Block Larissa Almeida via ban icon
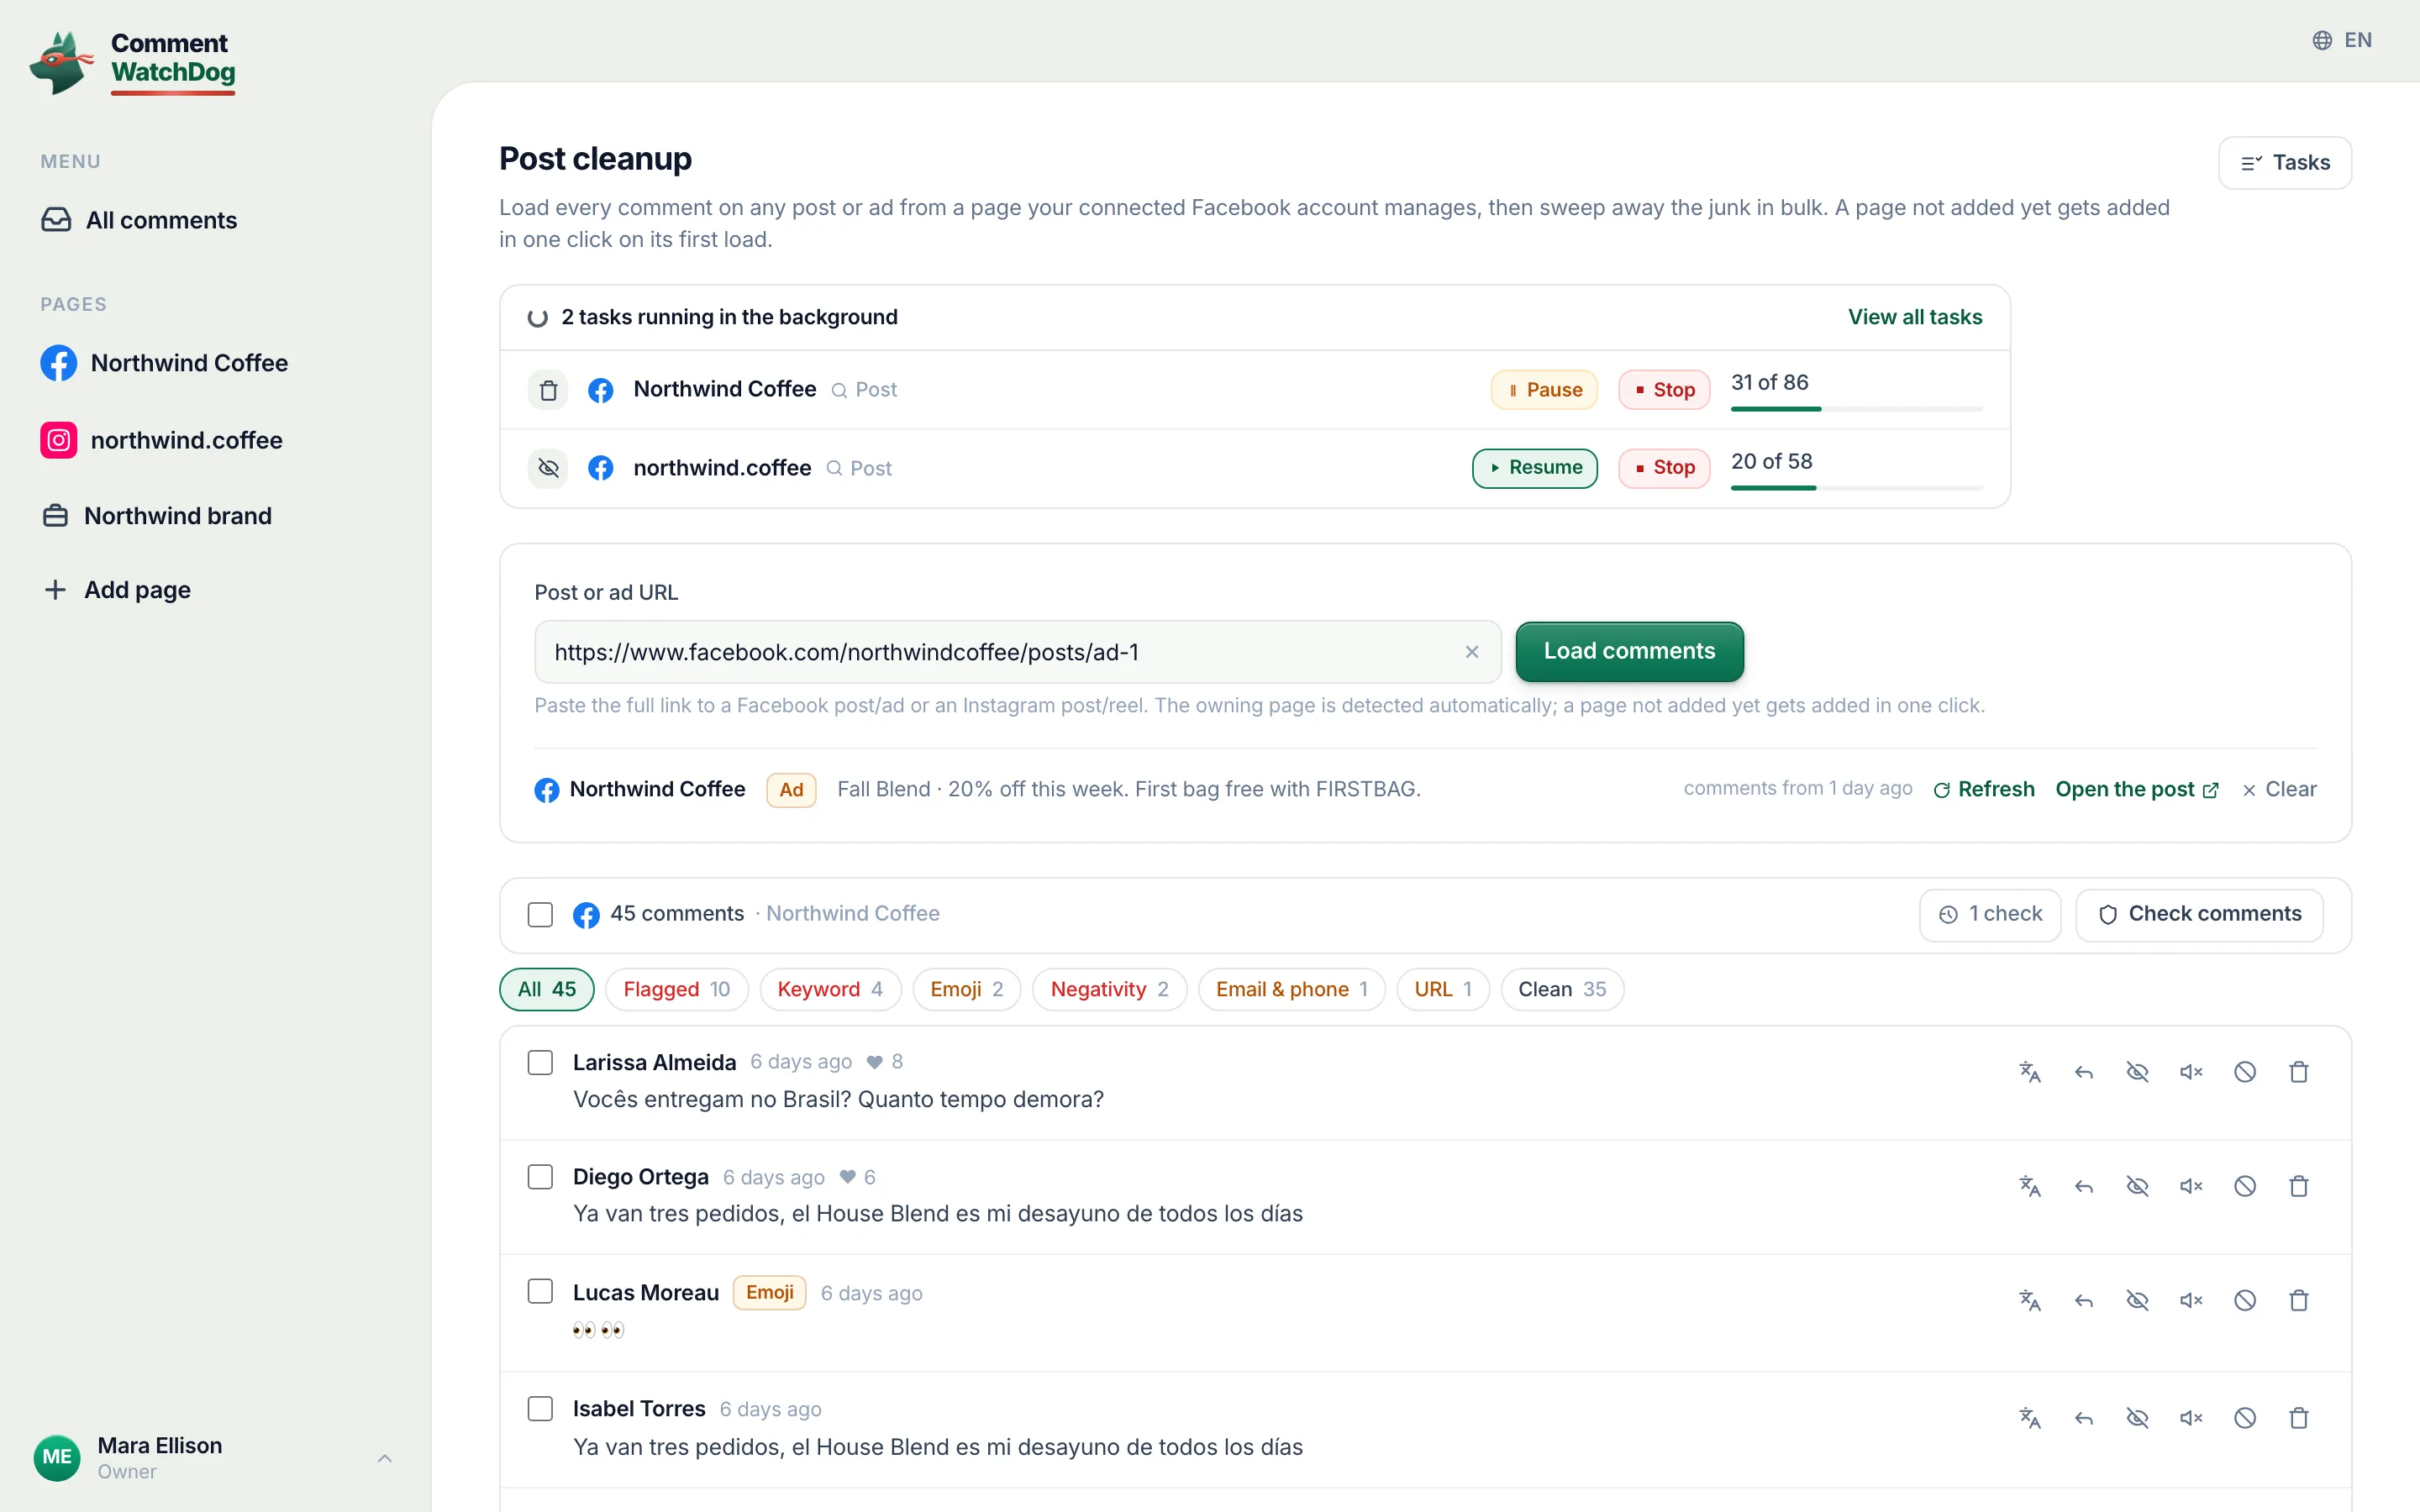 (x=2245, y=1072)
